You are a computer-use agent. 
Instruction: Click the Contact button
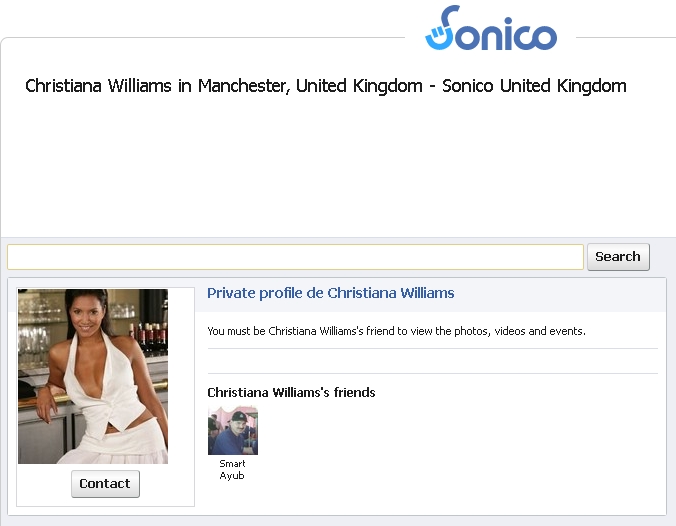click(x=105, y=484)
